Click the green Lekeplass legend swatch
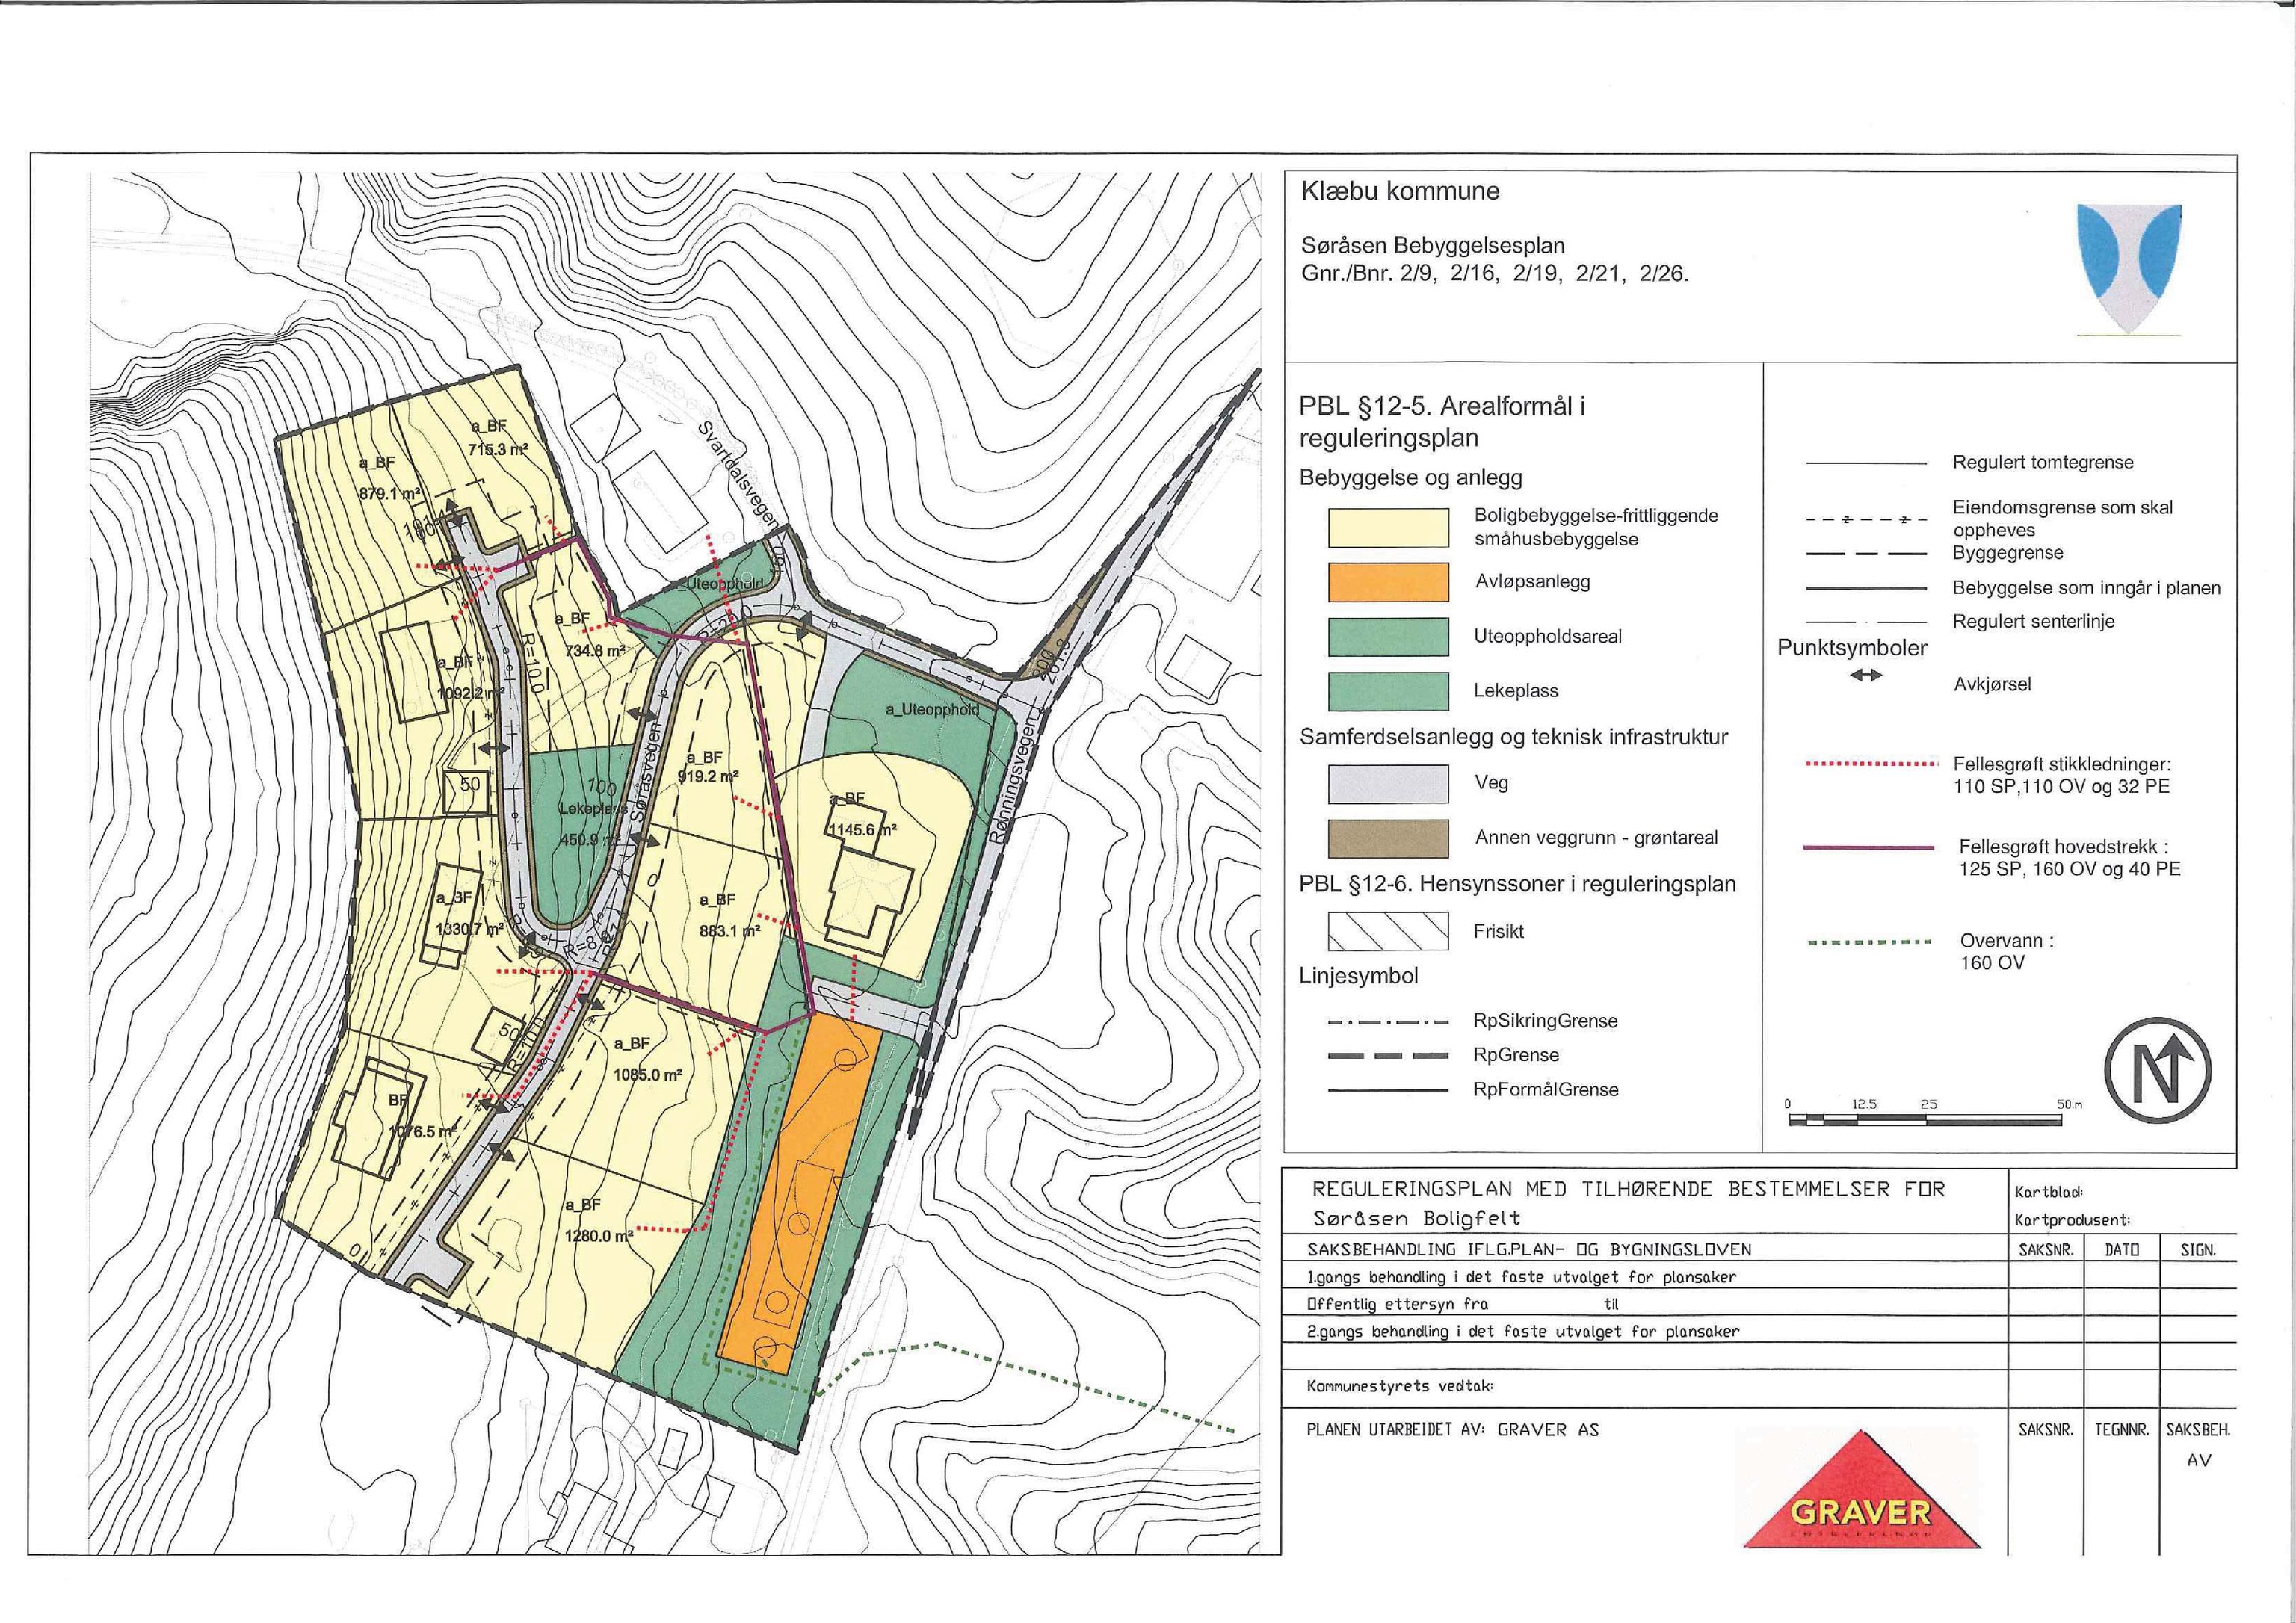This screenshot has width=2296, height=1623. tap(1388, 691)
